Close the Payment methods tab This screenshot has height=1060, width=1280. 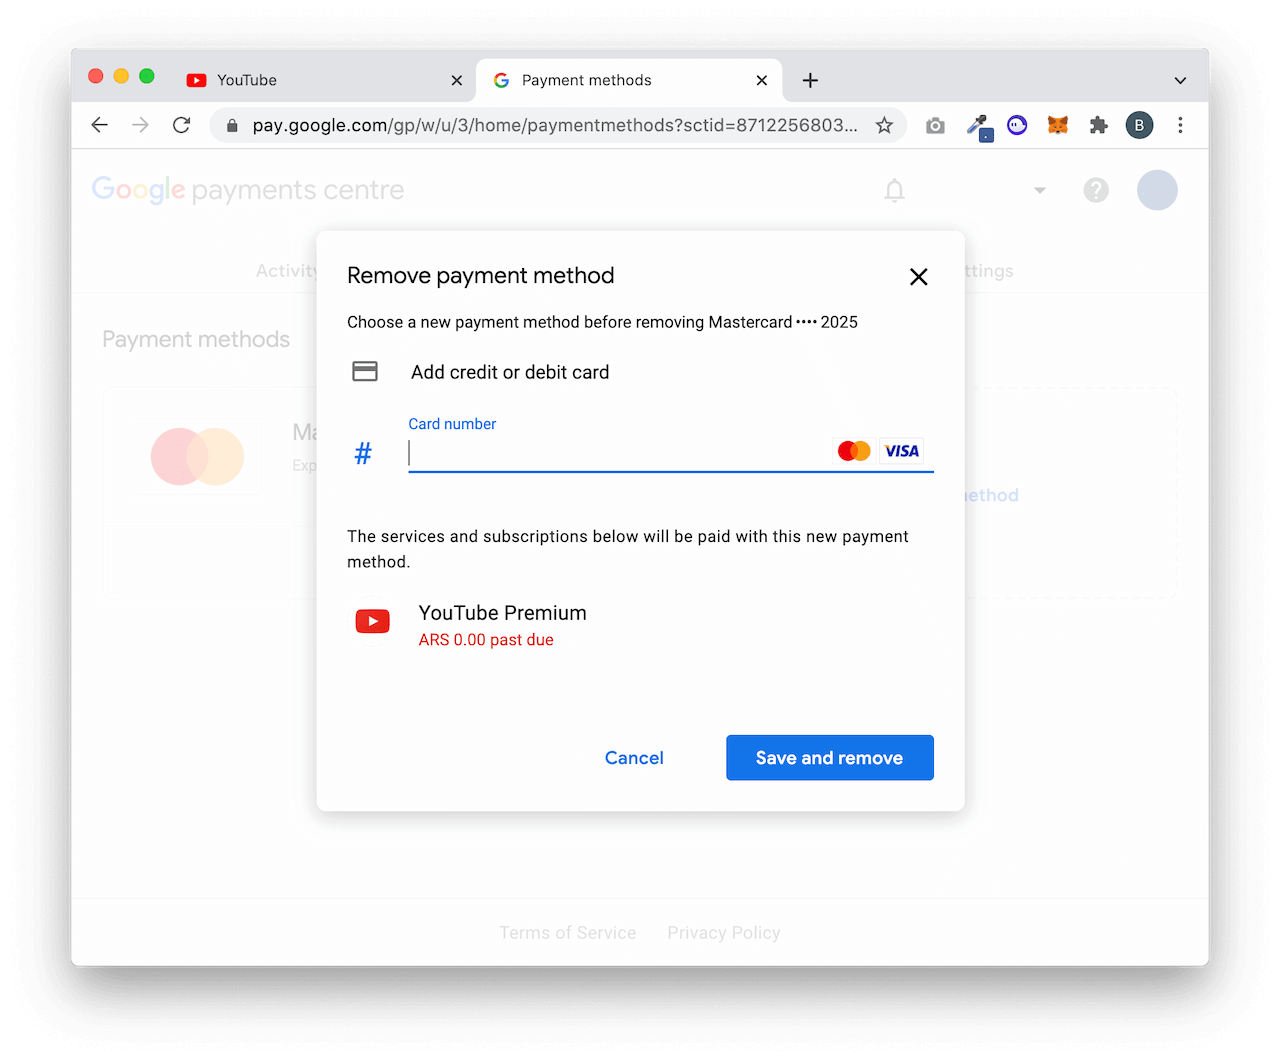[x=762, y=80]
